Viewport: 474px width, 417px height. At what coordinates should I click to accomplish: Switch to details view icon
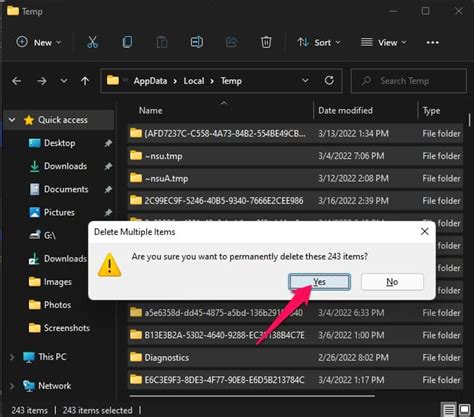pos(449,409)
